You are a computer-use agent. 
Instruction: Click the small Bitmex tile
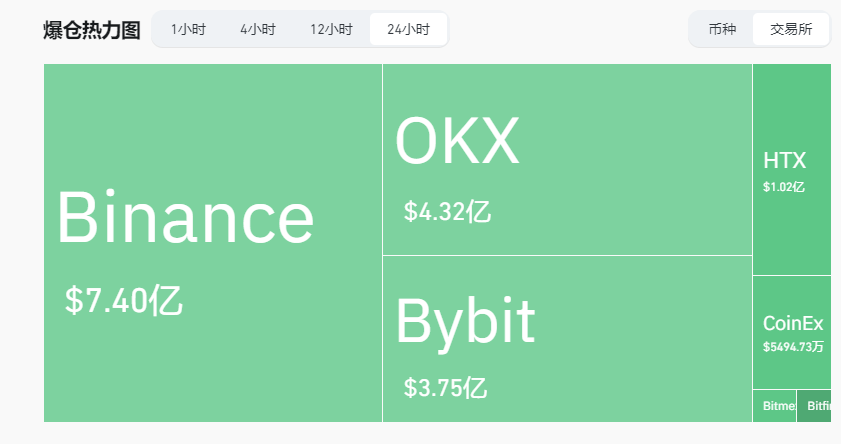[x=775, y=406]
